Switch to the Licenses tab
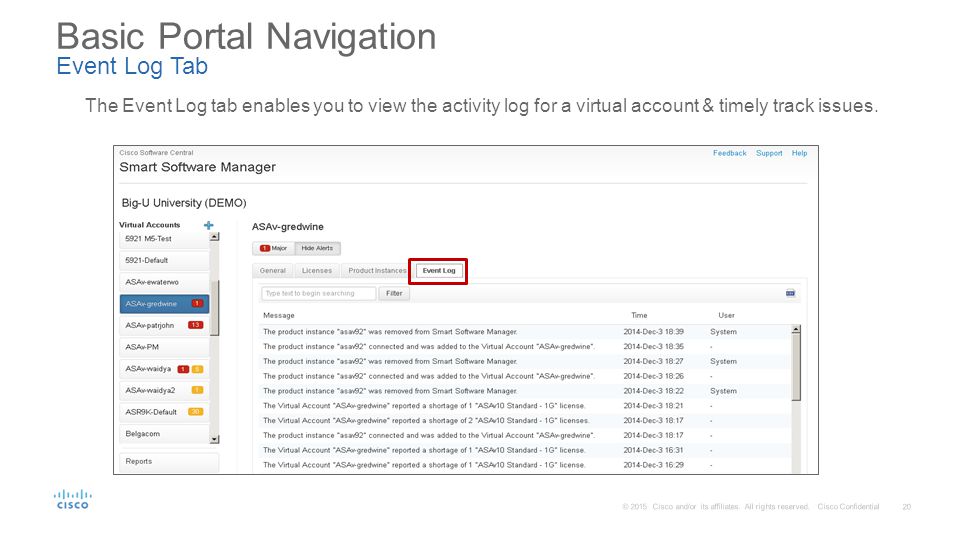Viewport: 960px width, 540px height. [317, 271]
